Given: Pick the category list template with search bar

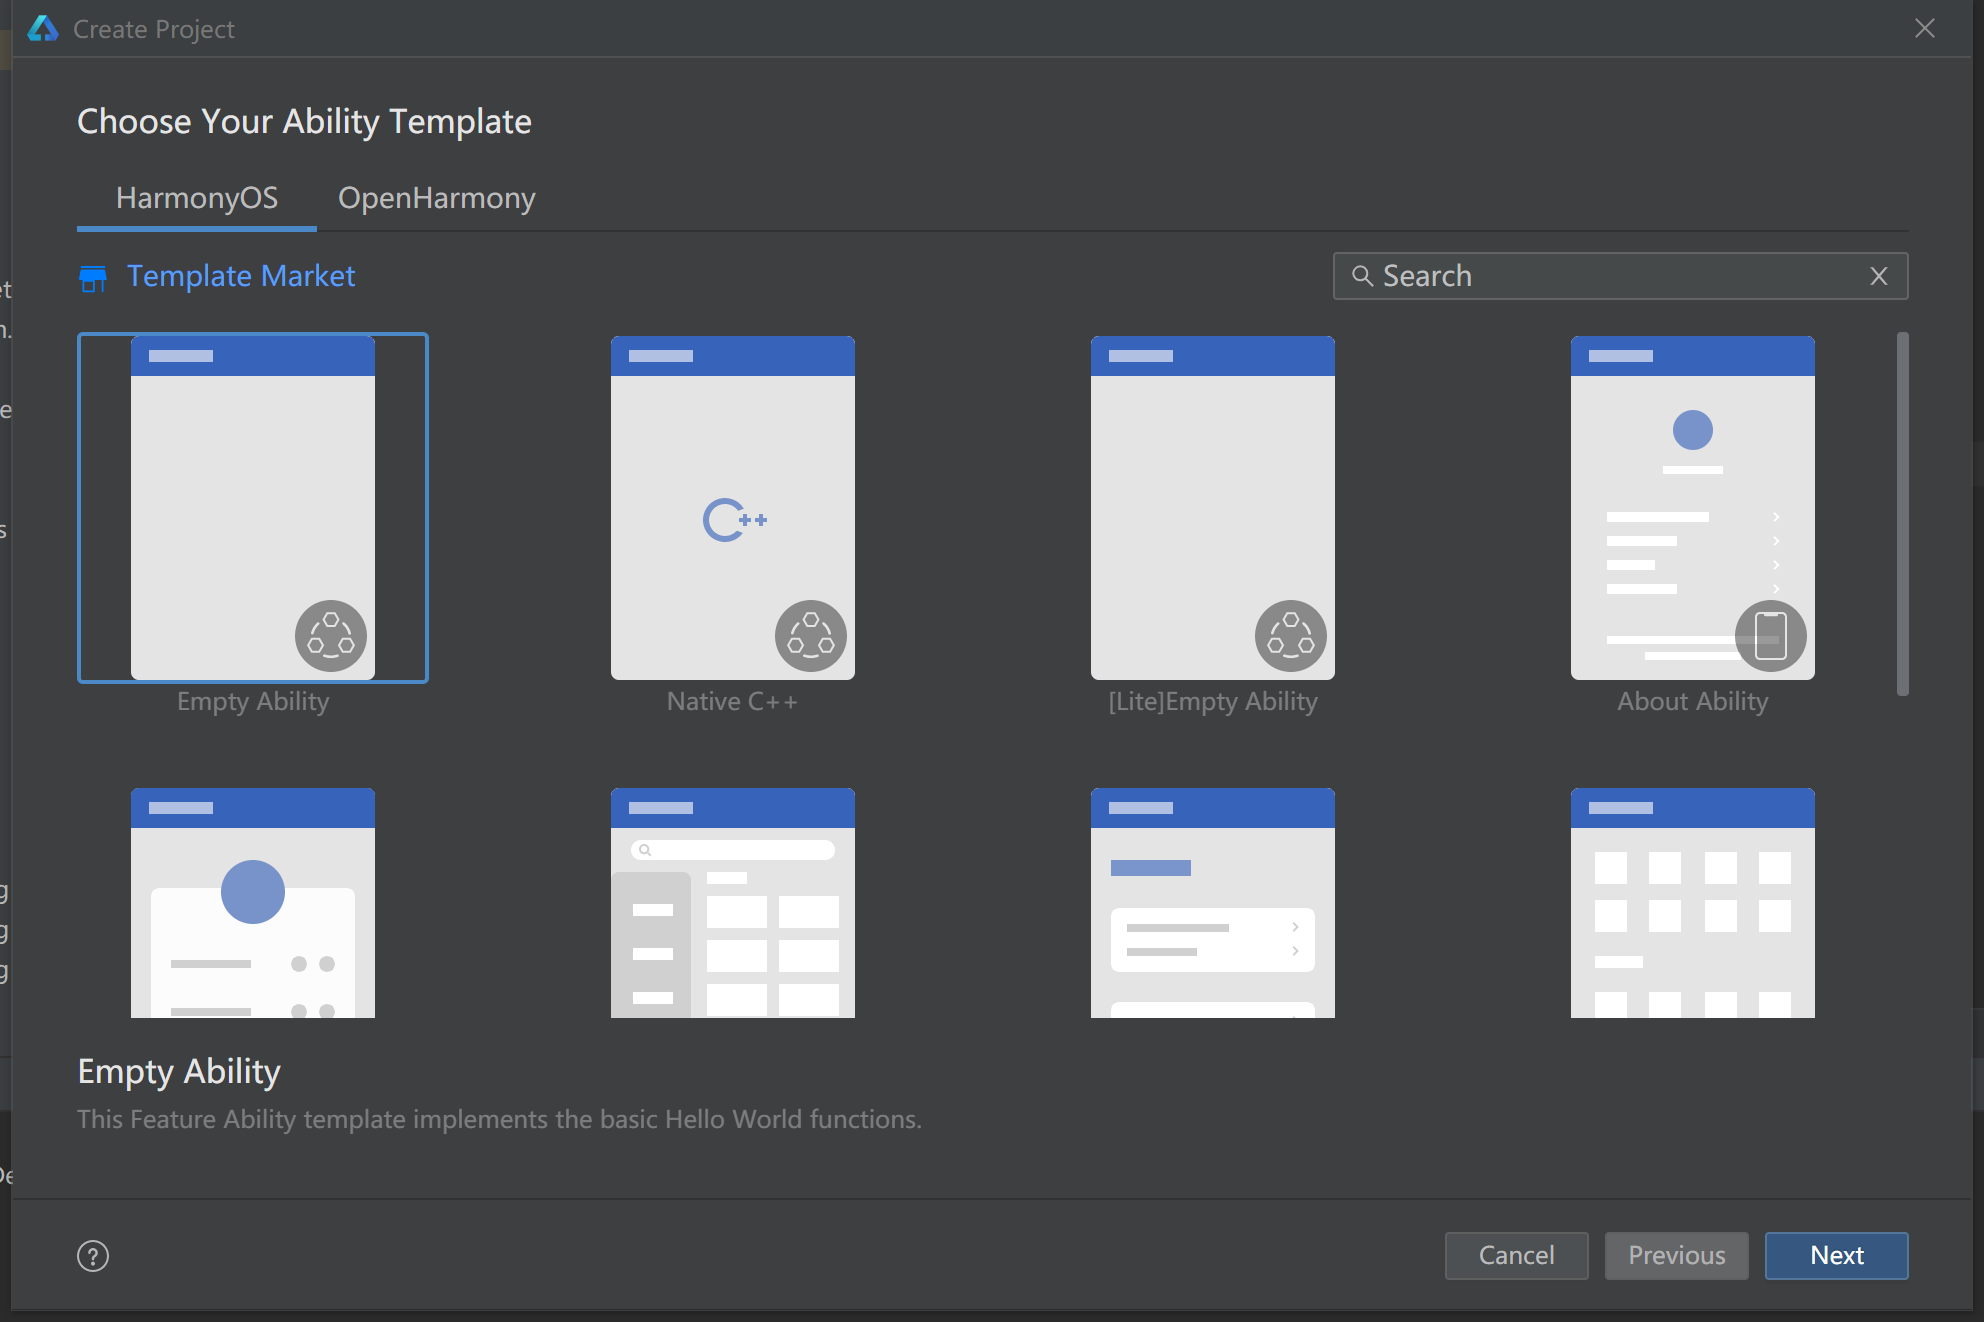Looking at the screenshot, I should (x=733, y=903).
